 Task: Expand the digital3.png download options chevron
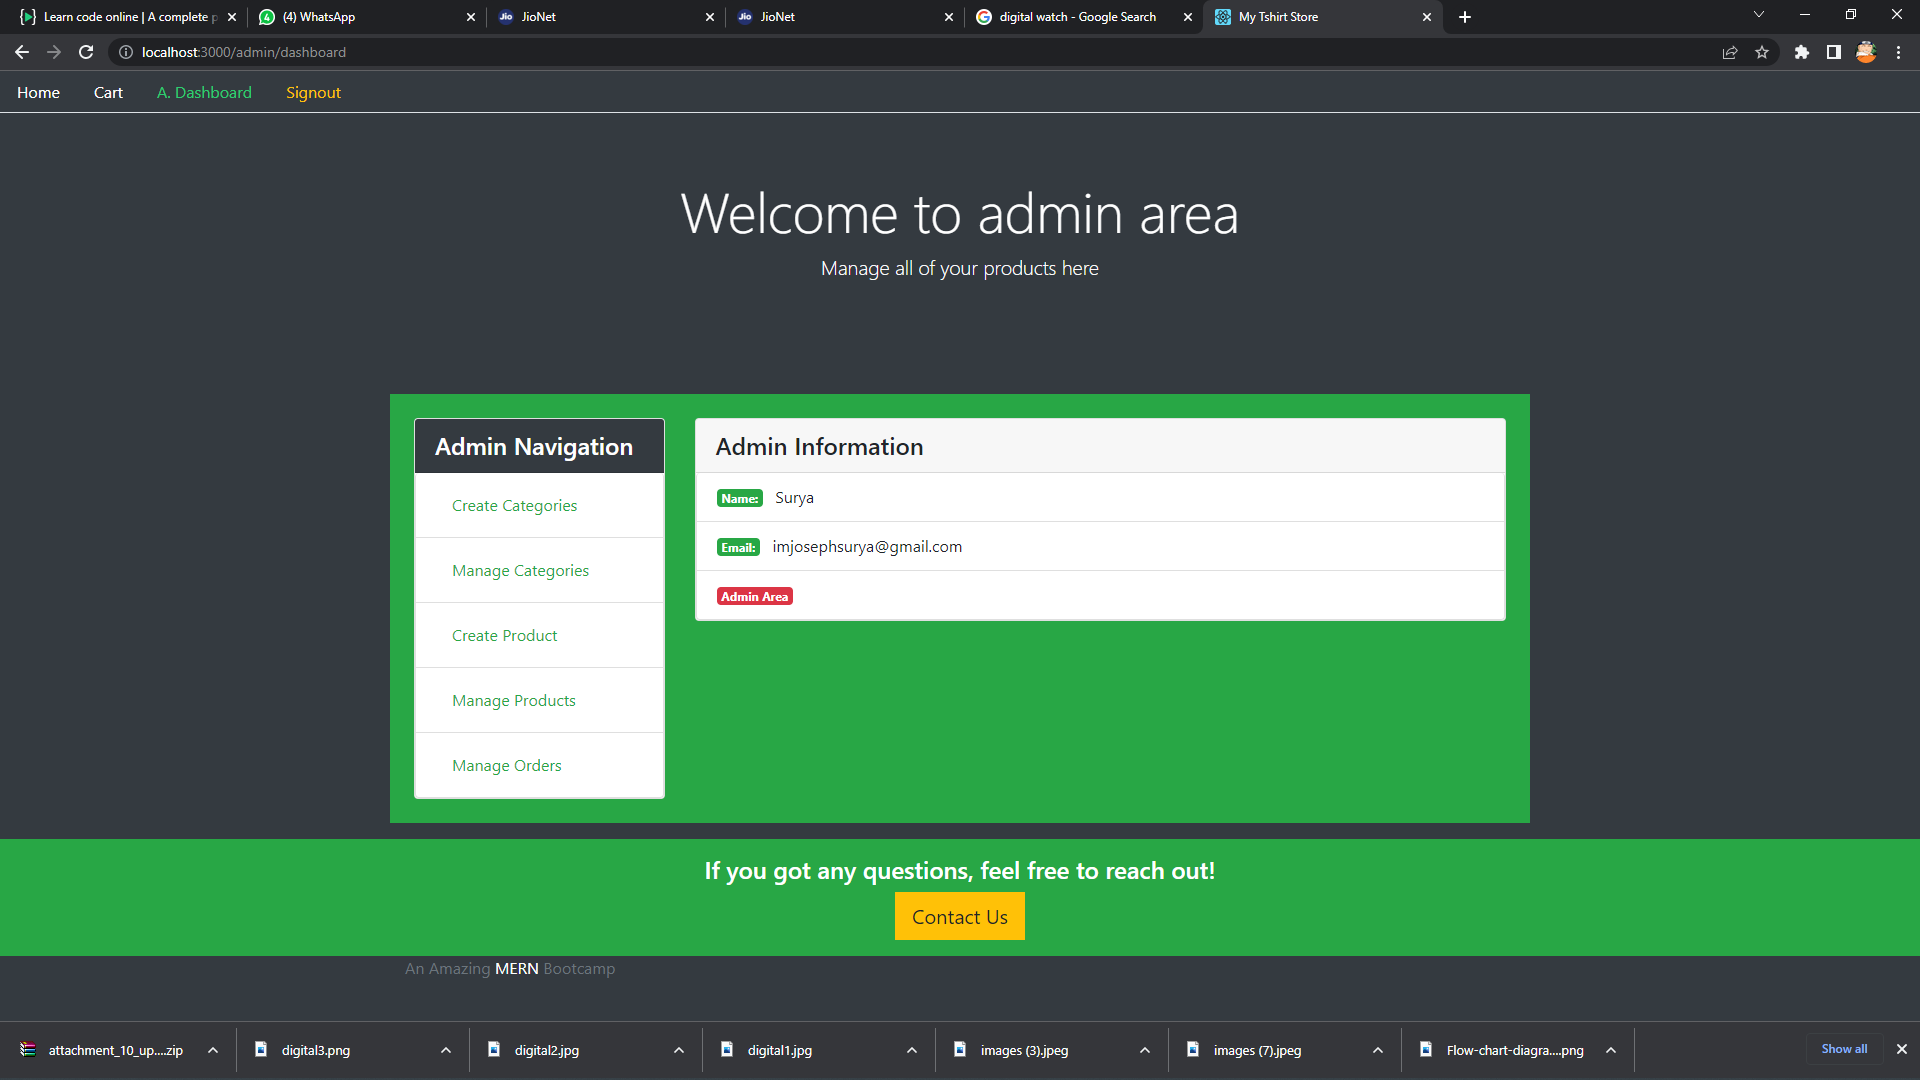pos(445,1050)
